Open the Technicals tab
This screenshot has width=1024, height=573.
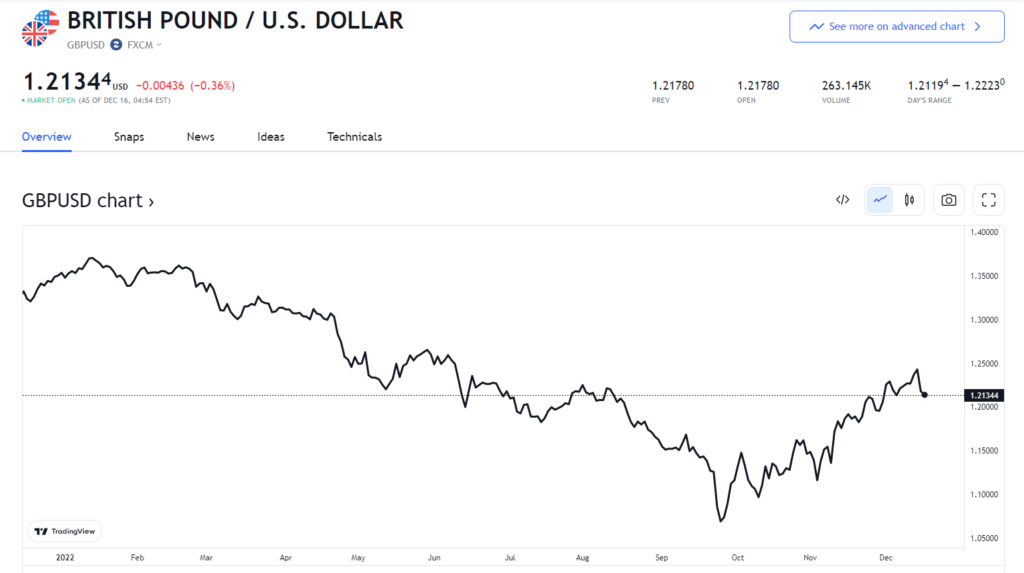coord(355,137)
